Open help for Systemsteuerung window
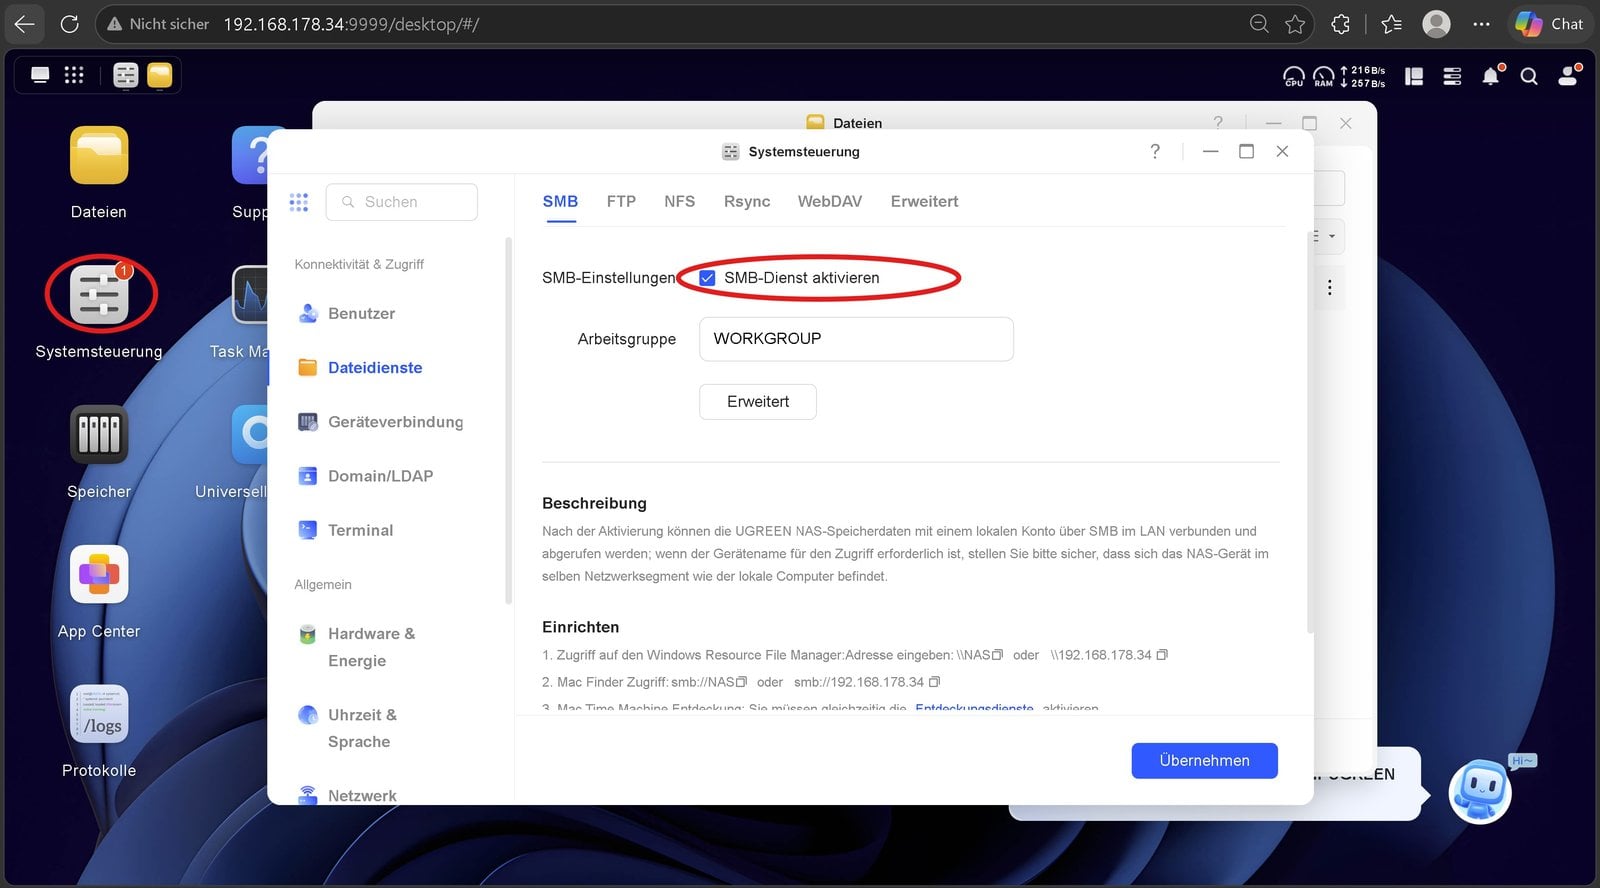The width and height of the screenshot is (1600, 888). (x=1155, y=151)
